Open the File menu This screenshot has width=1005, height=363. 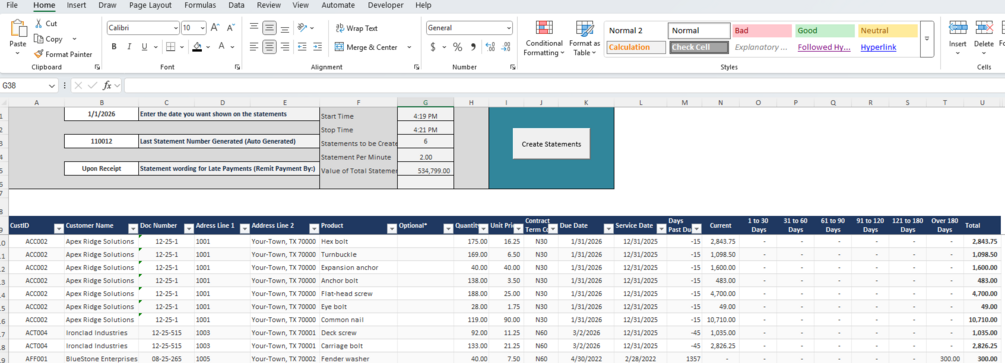(12, 5)
